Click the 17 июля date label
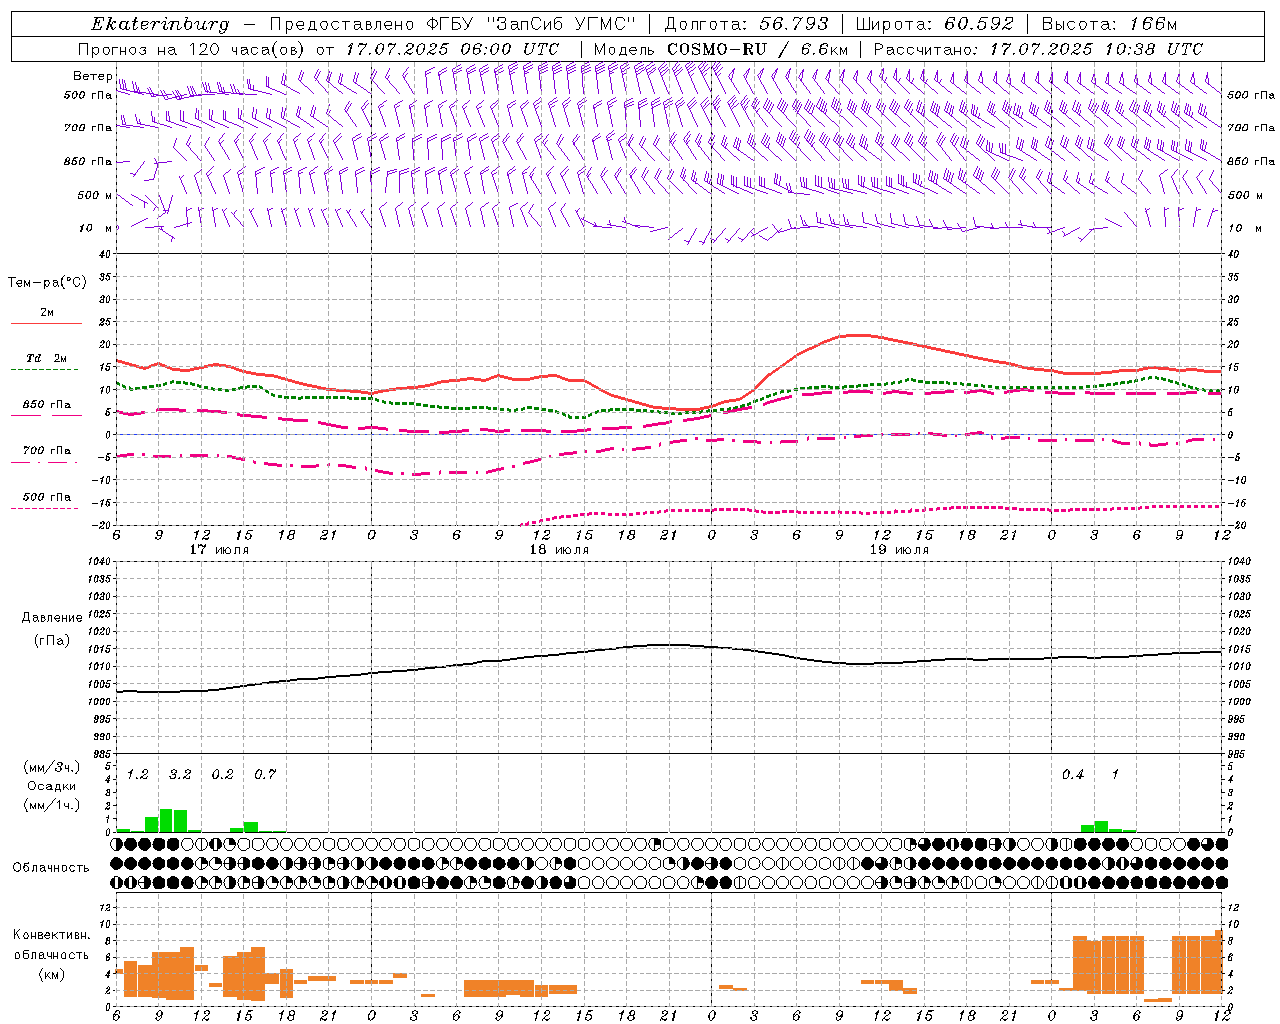 point(219,550)
